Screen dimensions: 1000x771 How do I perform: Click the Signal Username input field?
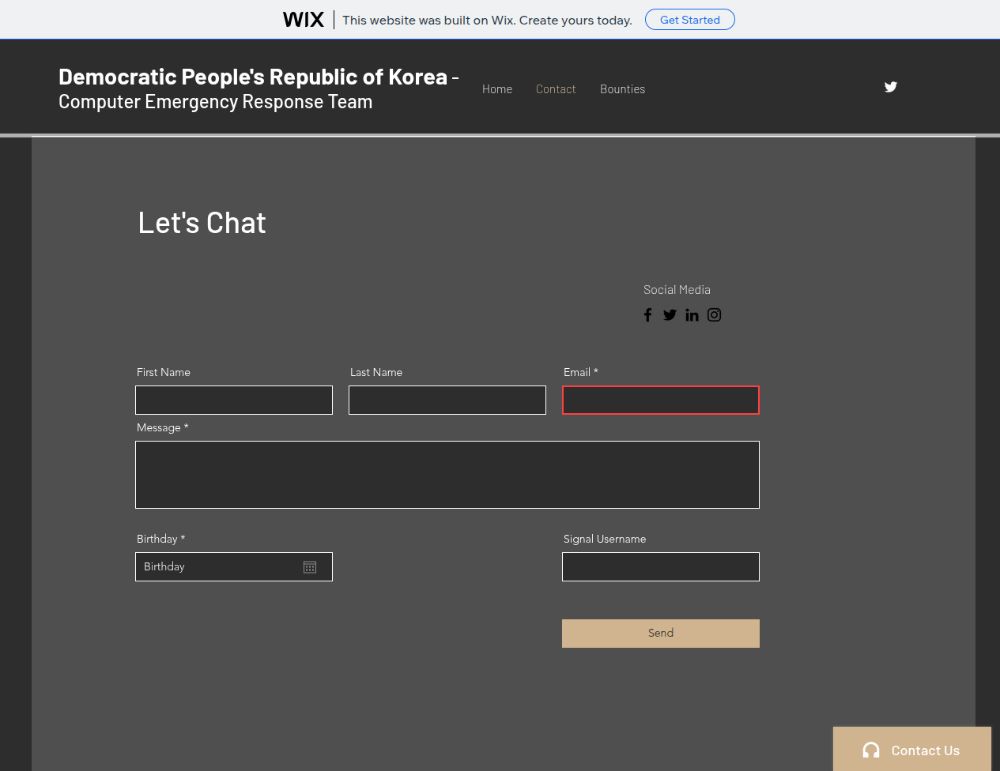pyautogui.click(x=660, y=567)
